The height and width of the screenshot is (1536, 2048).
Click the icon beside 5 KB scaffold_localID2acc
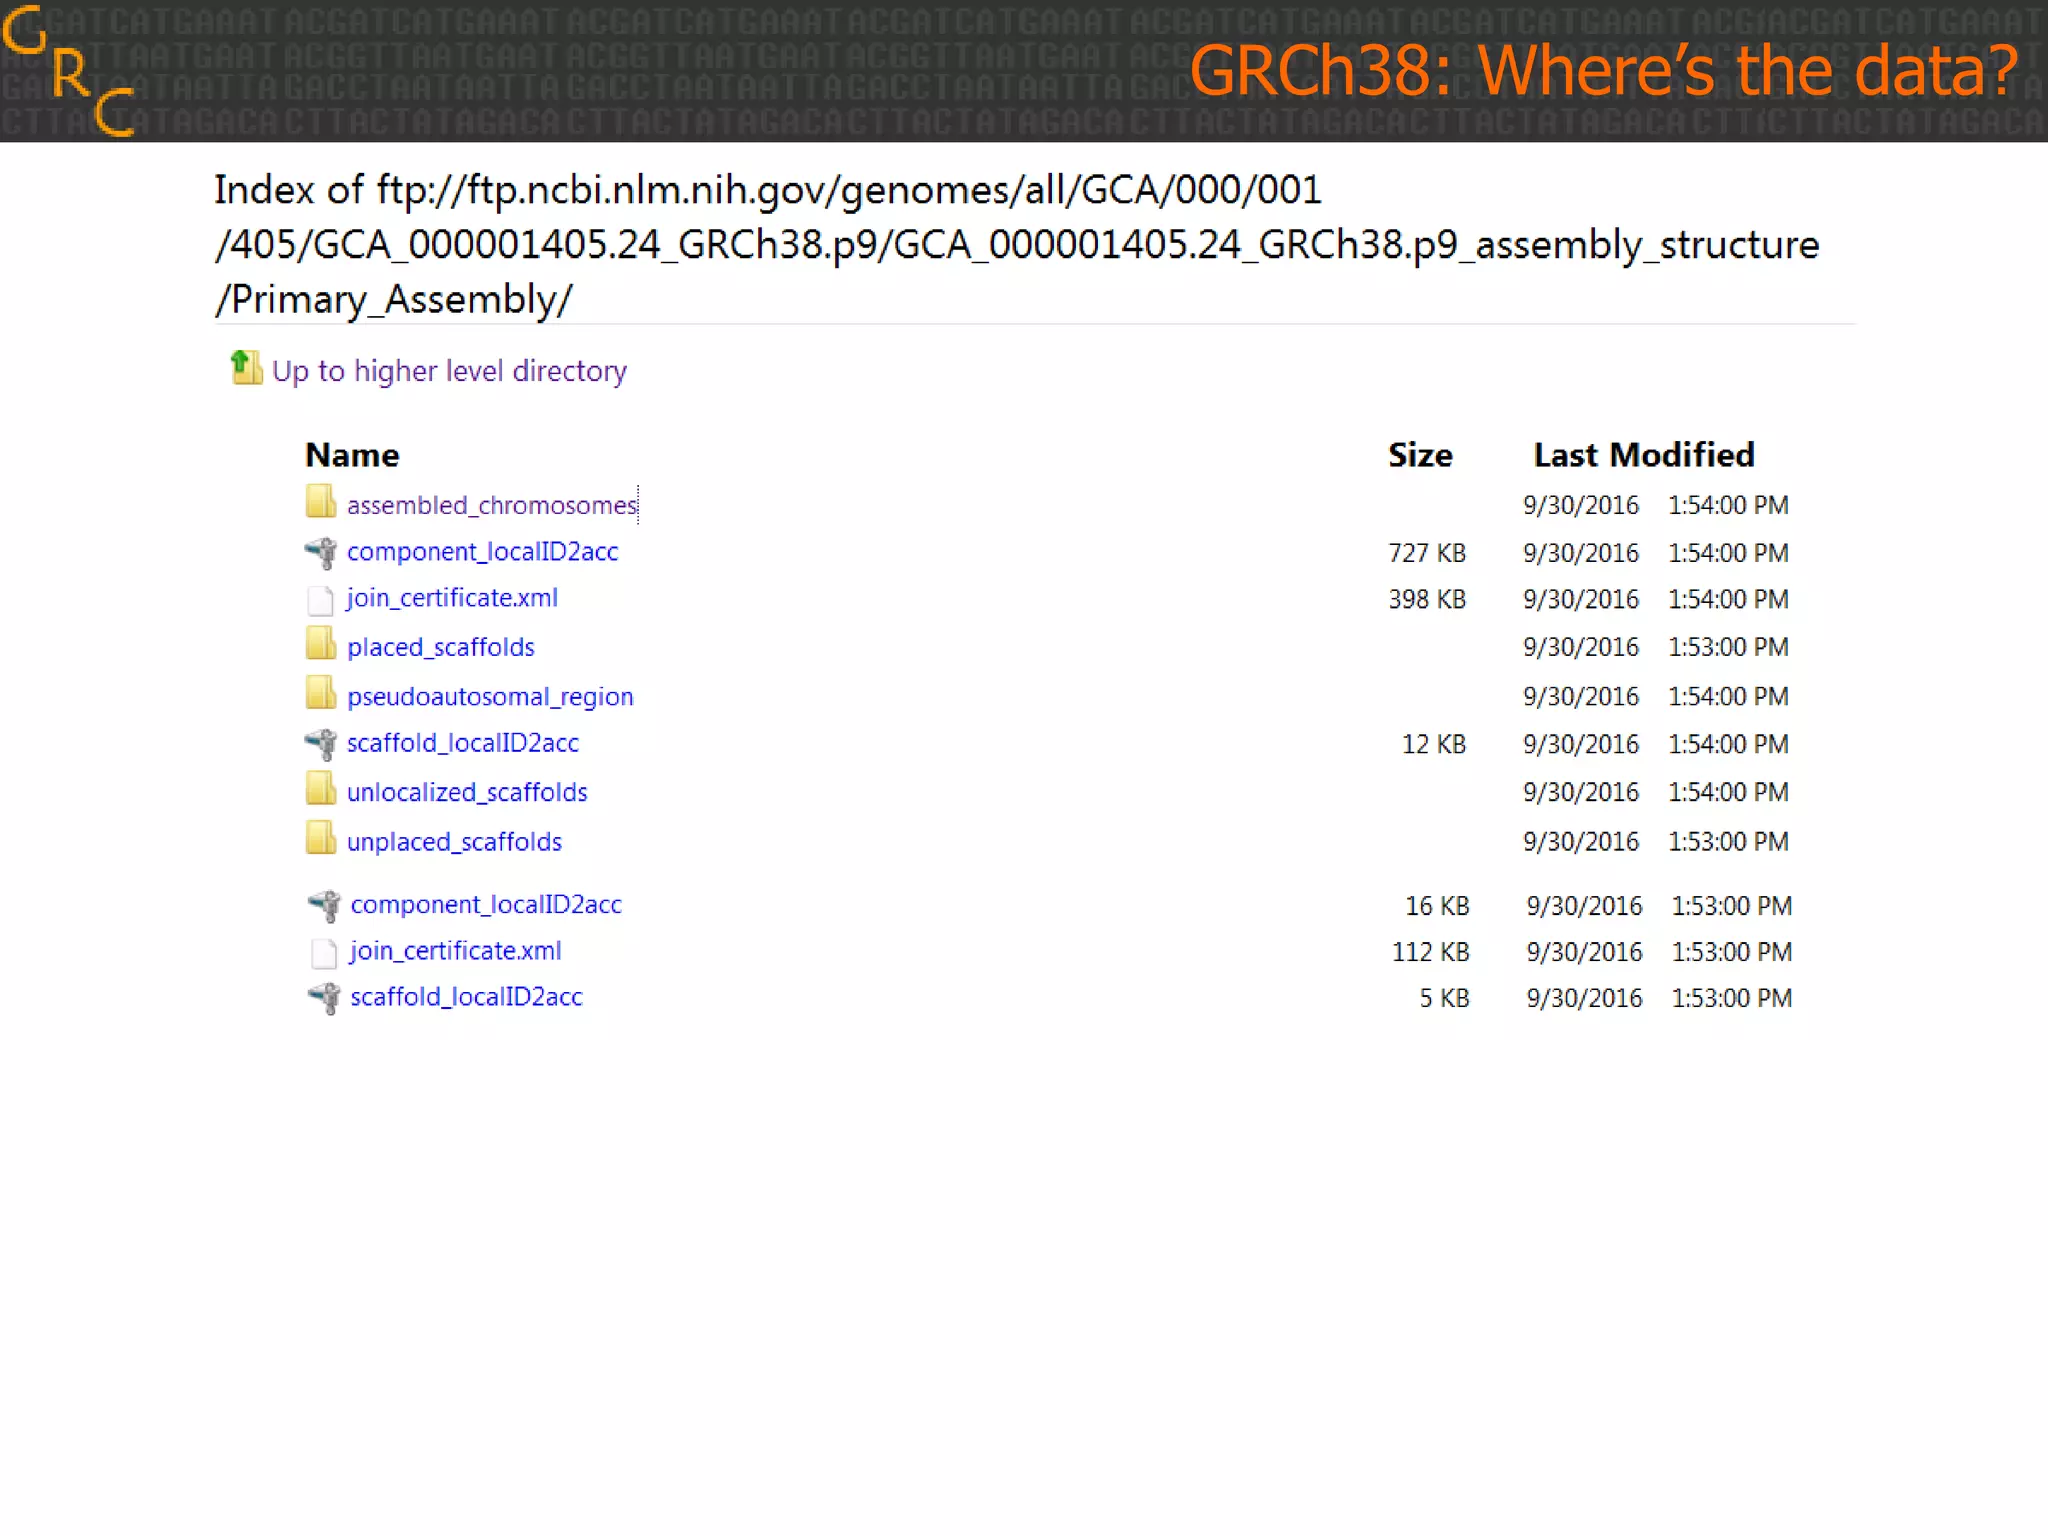pos(325,998)
